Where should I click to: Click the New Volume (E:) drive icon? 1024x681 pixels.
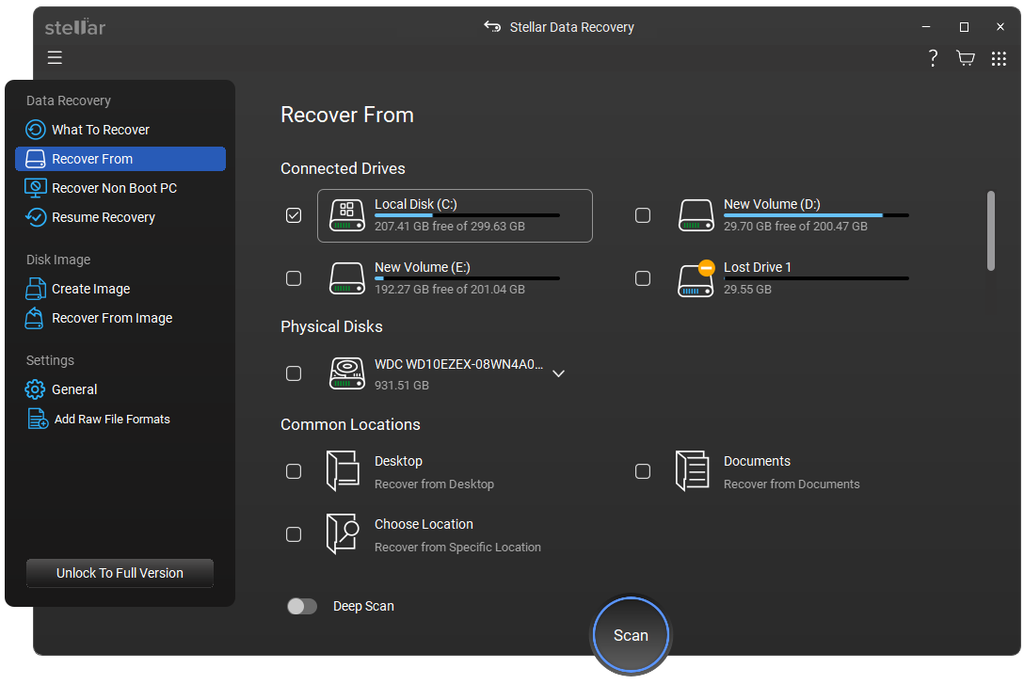pos(347,278)
